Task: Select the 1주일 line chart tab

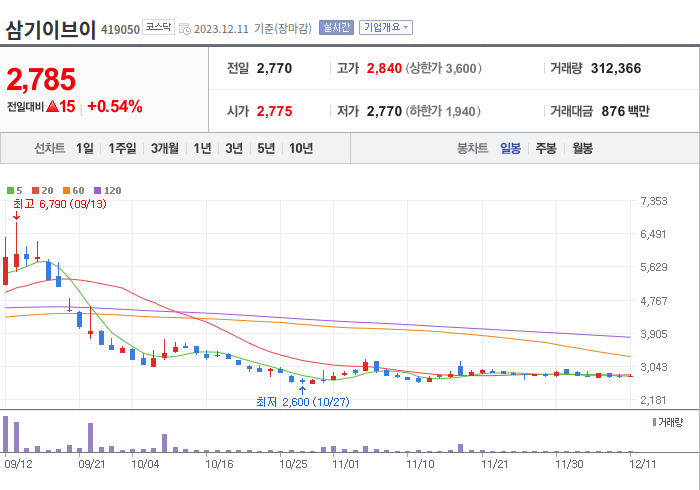Action: [x=122, y=148]
